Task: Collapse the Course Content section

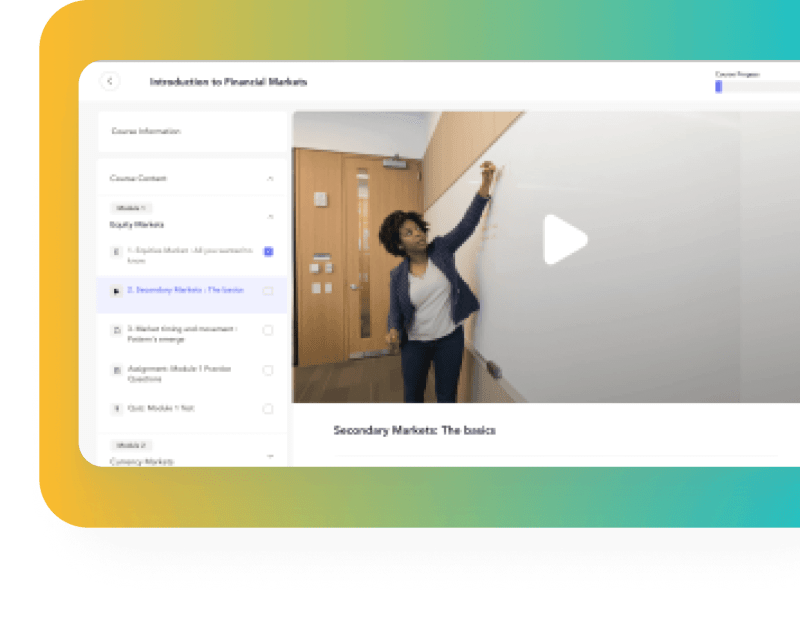Action: pos(268,177)
